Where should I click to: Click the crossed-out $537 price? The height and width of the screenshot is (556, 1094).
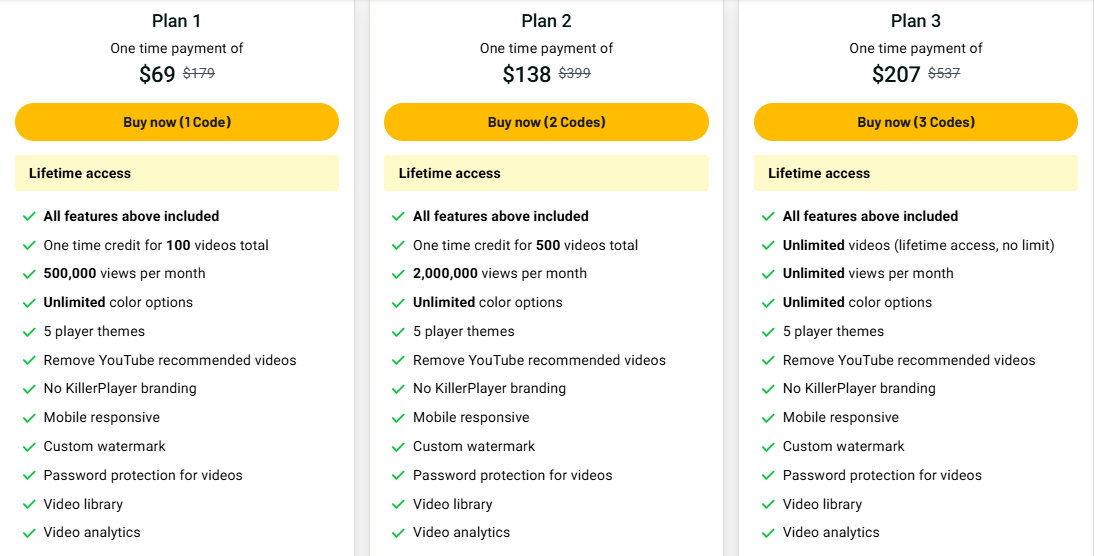click(944, 73)
